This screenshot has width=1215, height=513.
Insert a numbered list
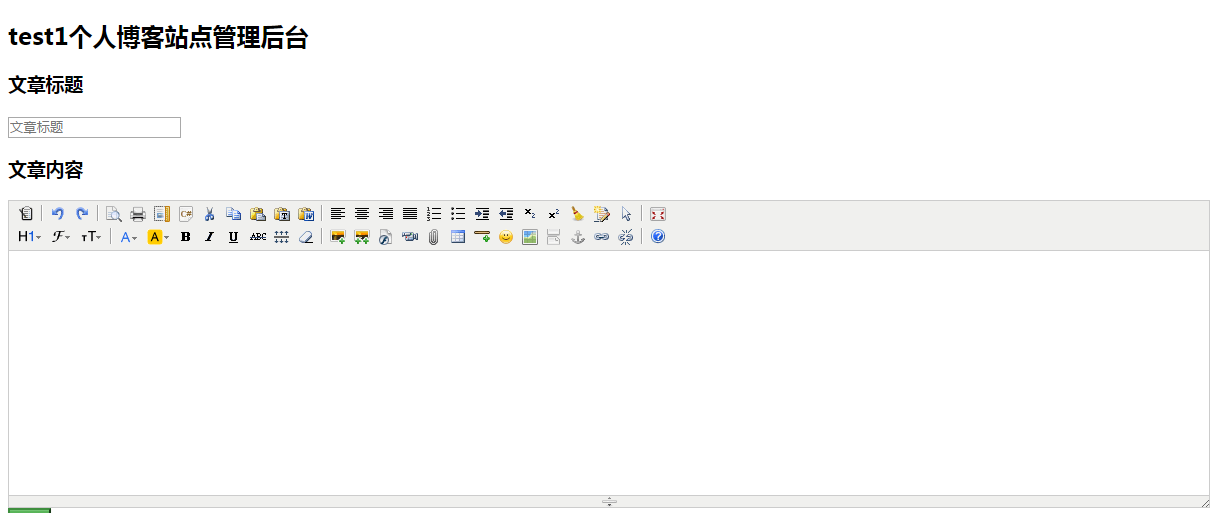point(434,213)
